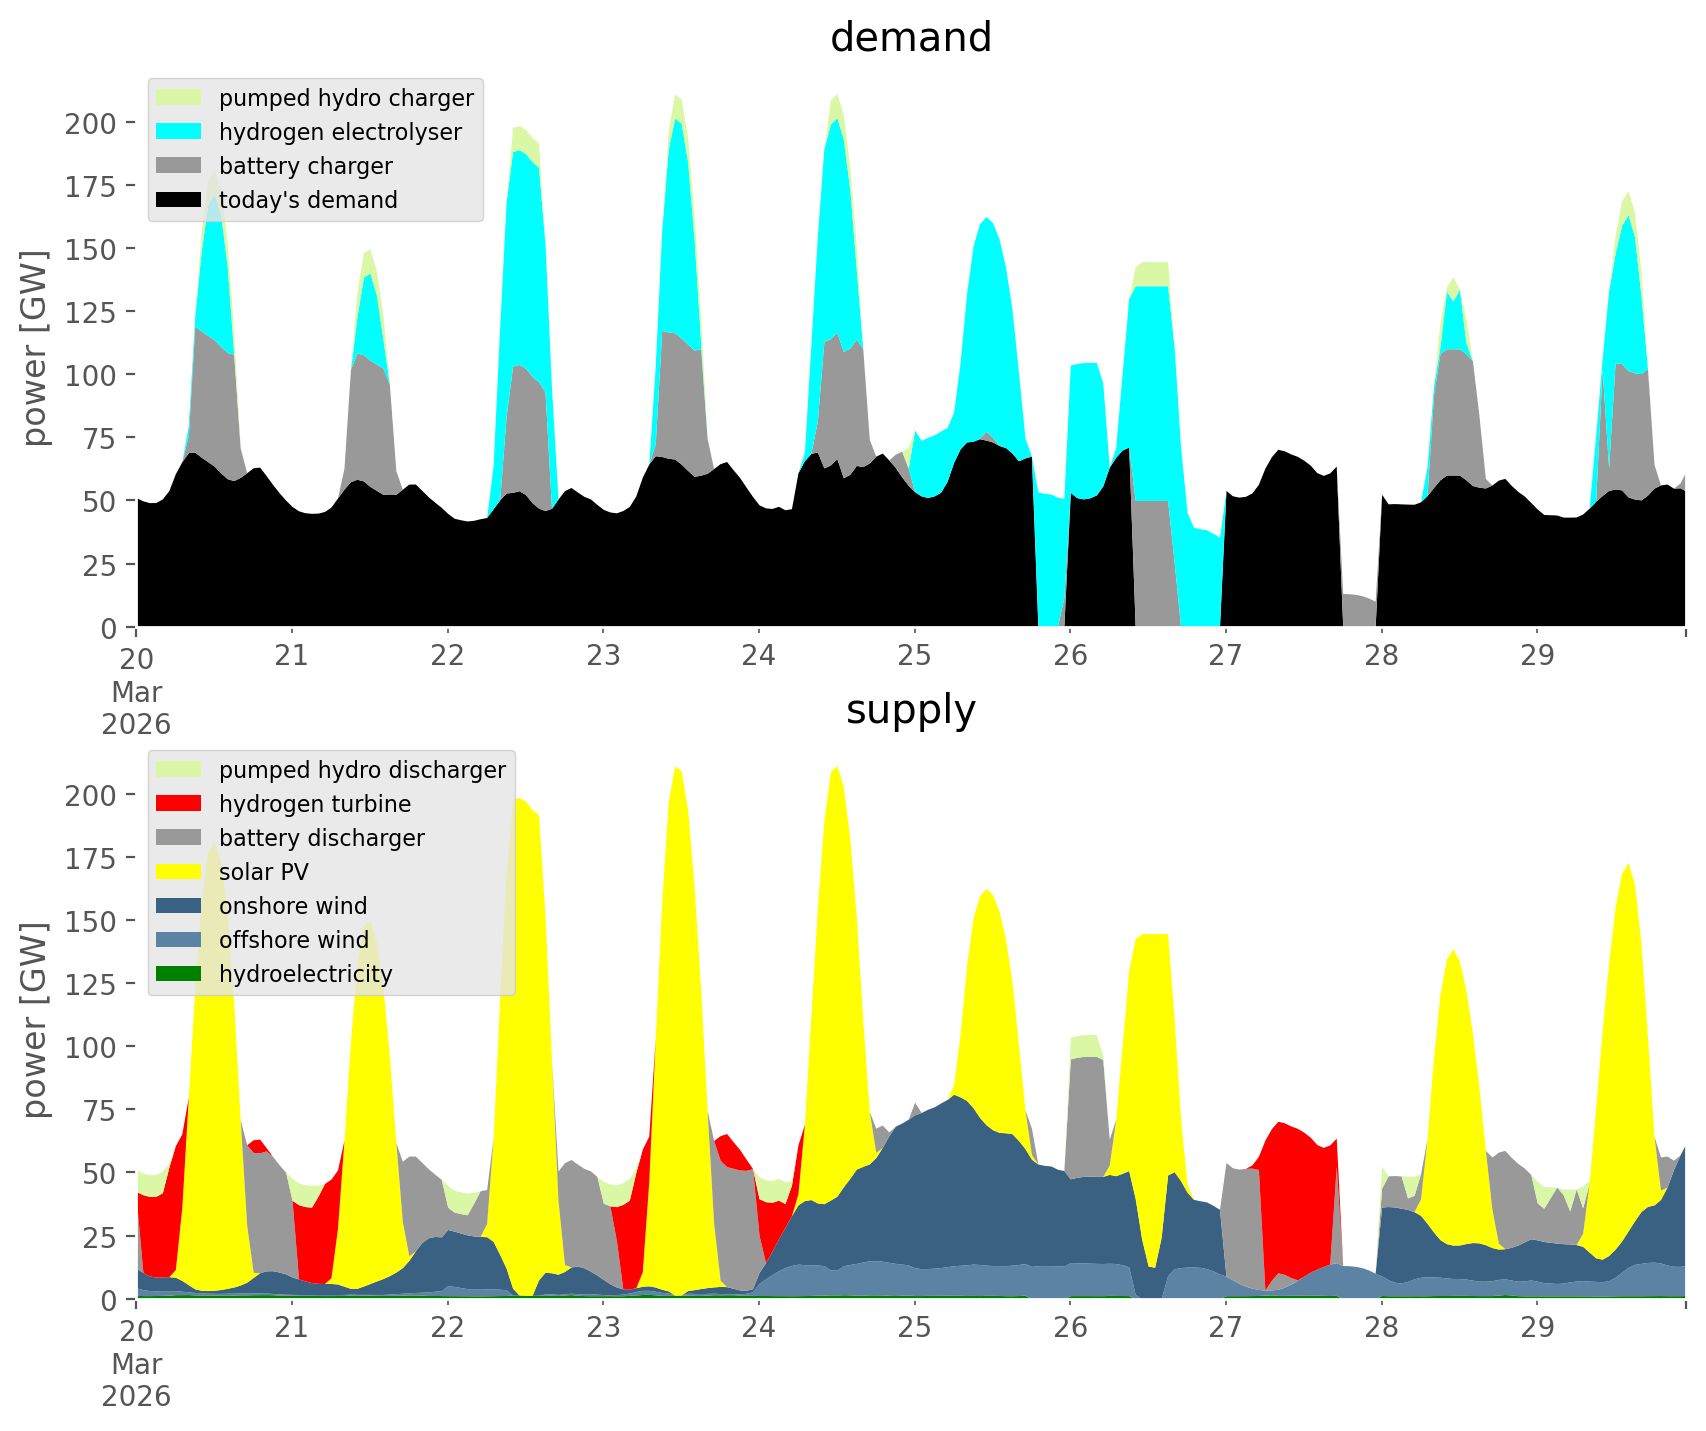1706x1431 pixels.
Task: Click the battery discharger legend label
Action: coord(321,838)
